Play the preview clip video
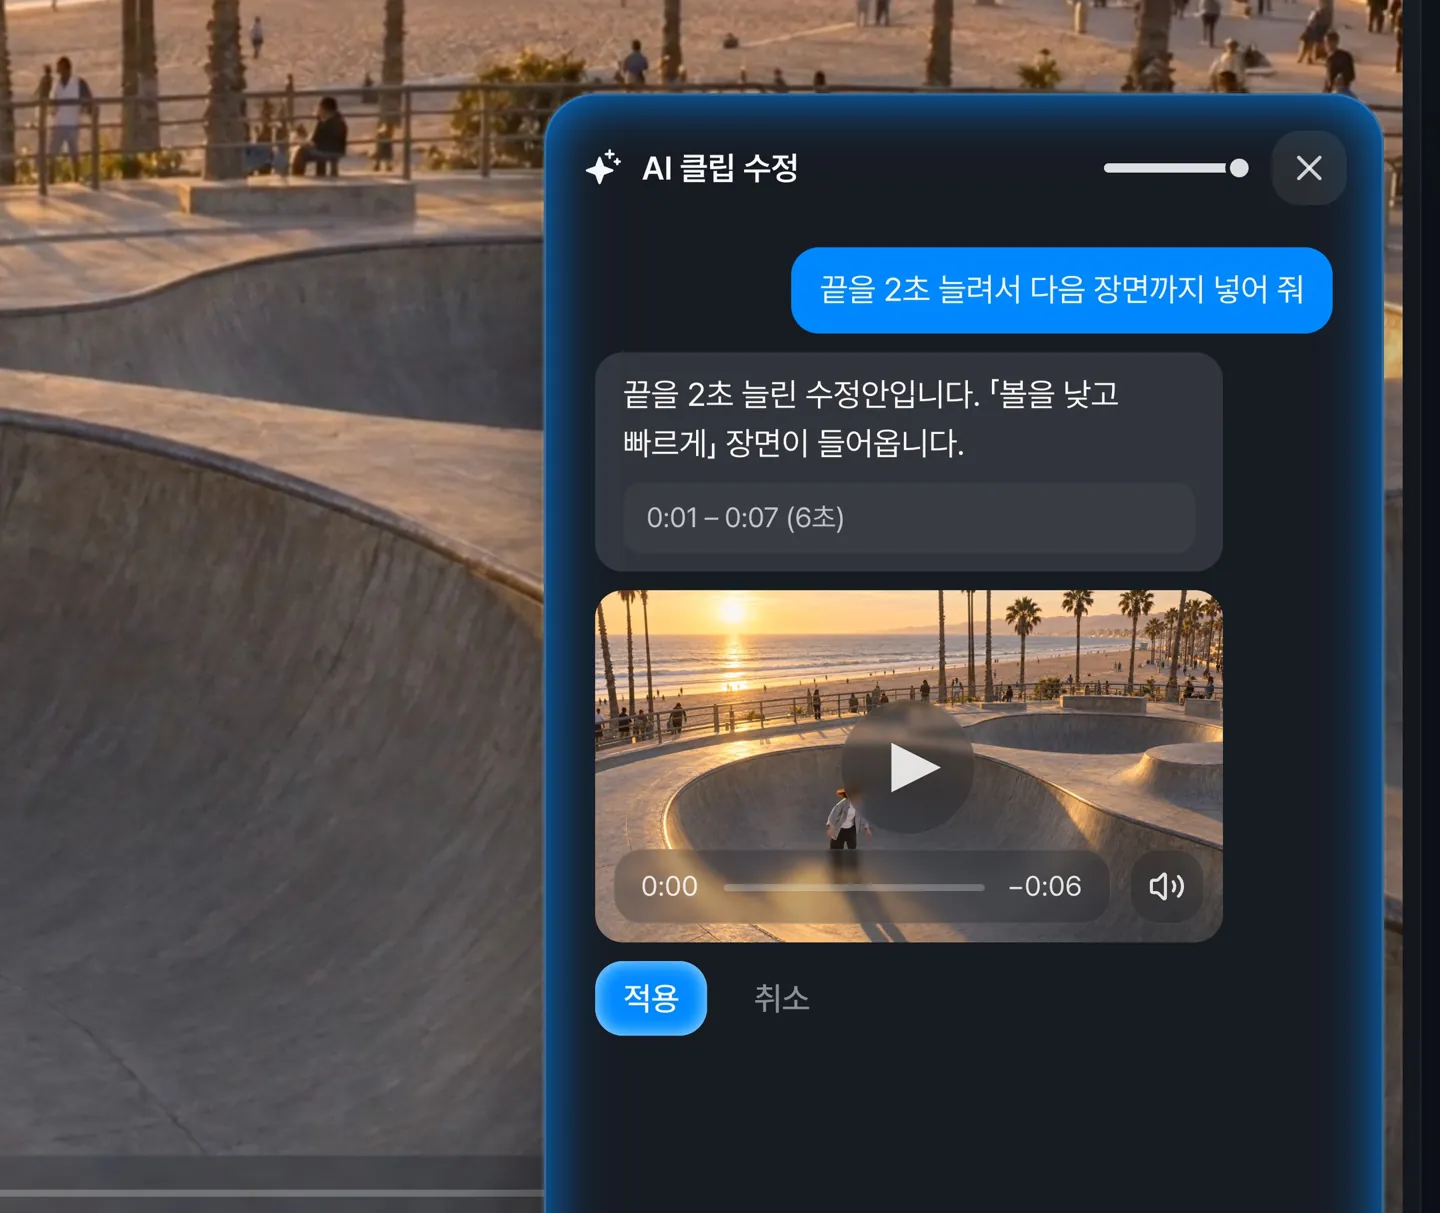 pyautogui.click(x=908, y=767)
